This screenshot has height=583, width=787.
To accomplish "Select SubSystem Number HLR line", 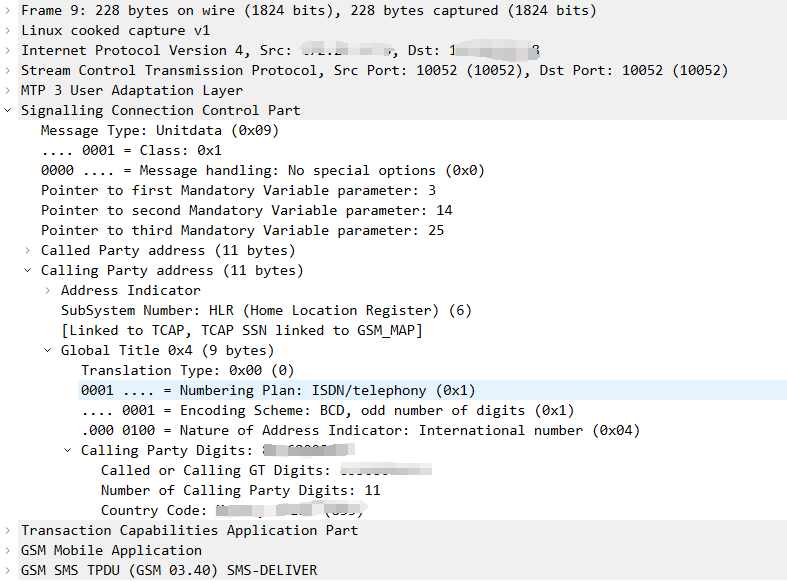I will (266, 310).
